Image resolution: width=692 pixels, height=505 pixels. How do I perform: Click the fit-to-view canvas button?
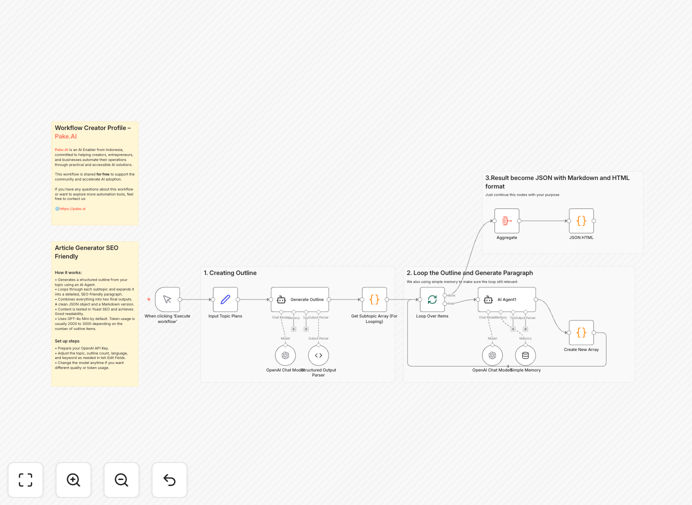(x=26, y=480)
